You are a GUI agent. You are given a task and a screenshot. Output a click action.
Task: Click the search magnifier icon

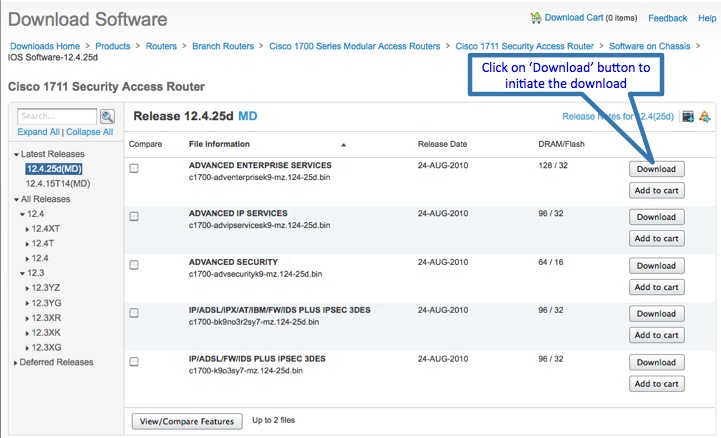[x=107, y=116]
